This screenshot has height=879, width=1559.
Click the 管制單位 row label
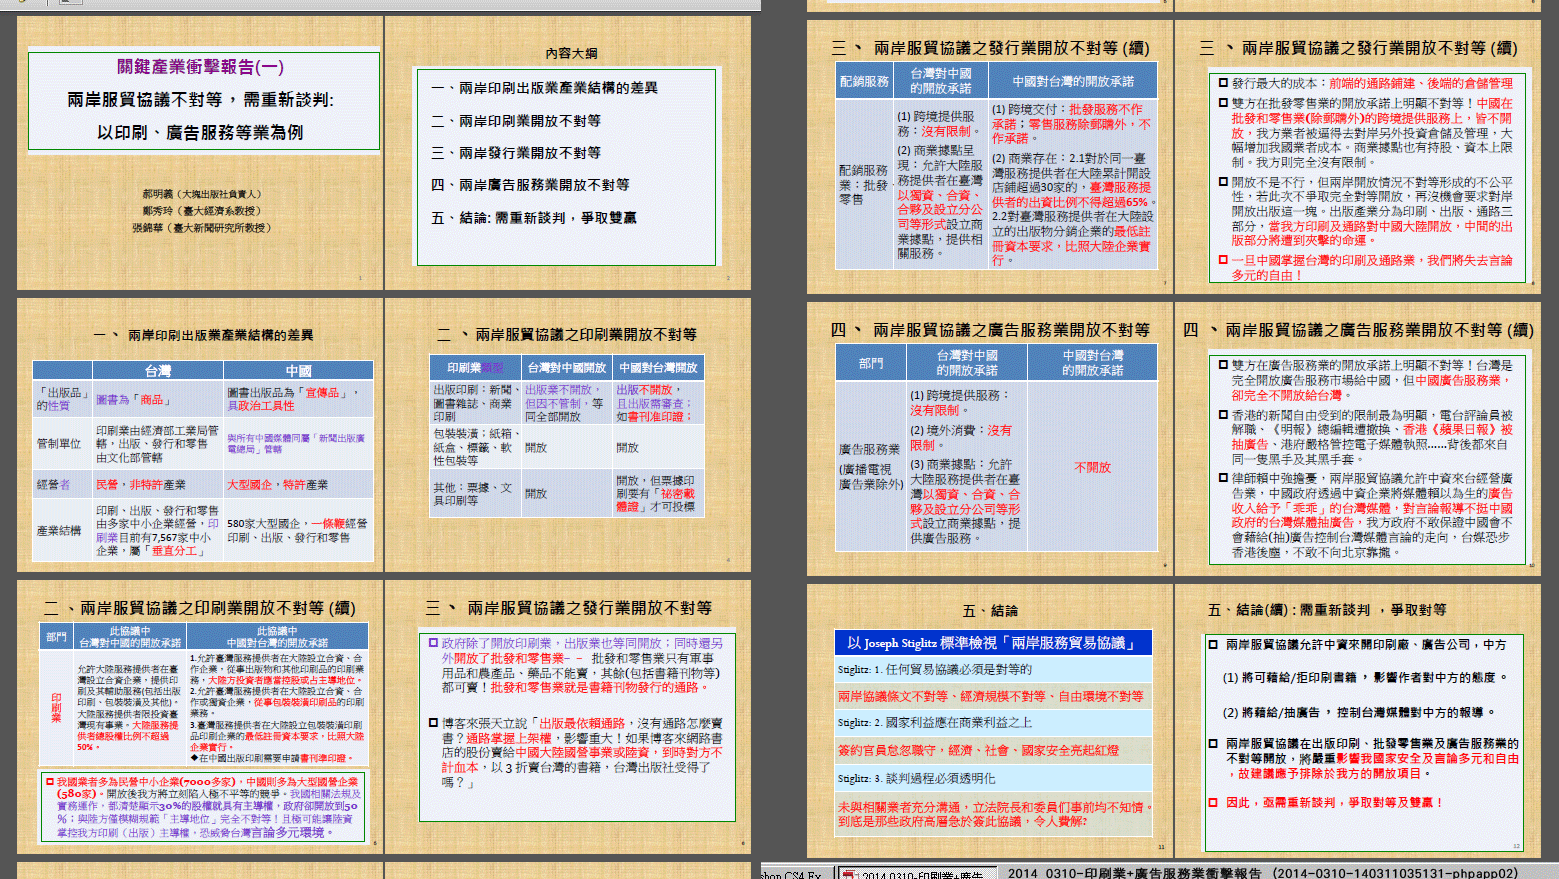click(x=62, y=443)
